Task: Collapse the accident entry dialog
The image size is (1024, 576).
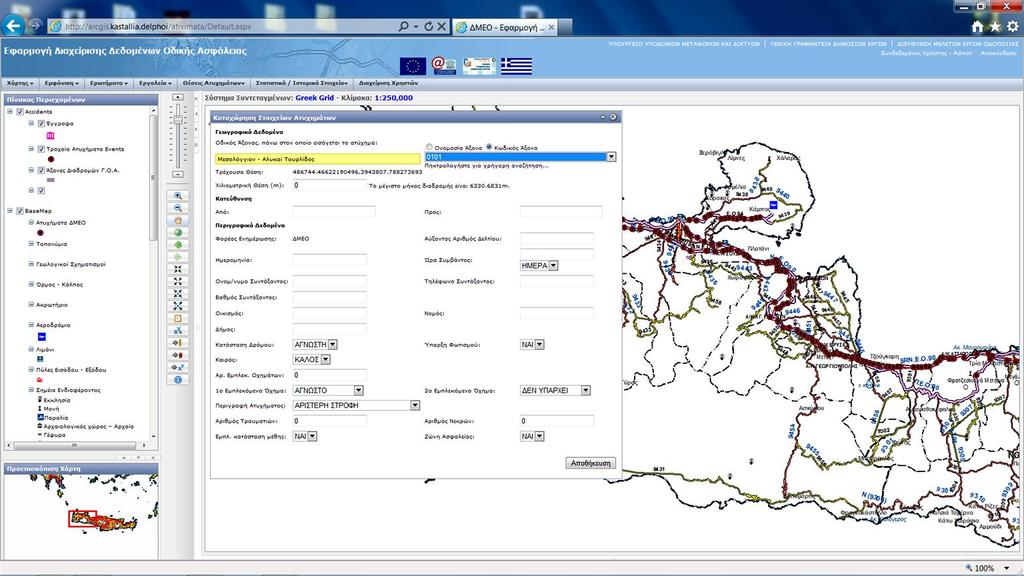Action: click(603, 117)
